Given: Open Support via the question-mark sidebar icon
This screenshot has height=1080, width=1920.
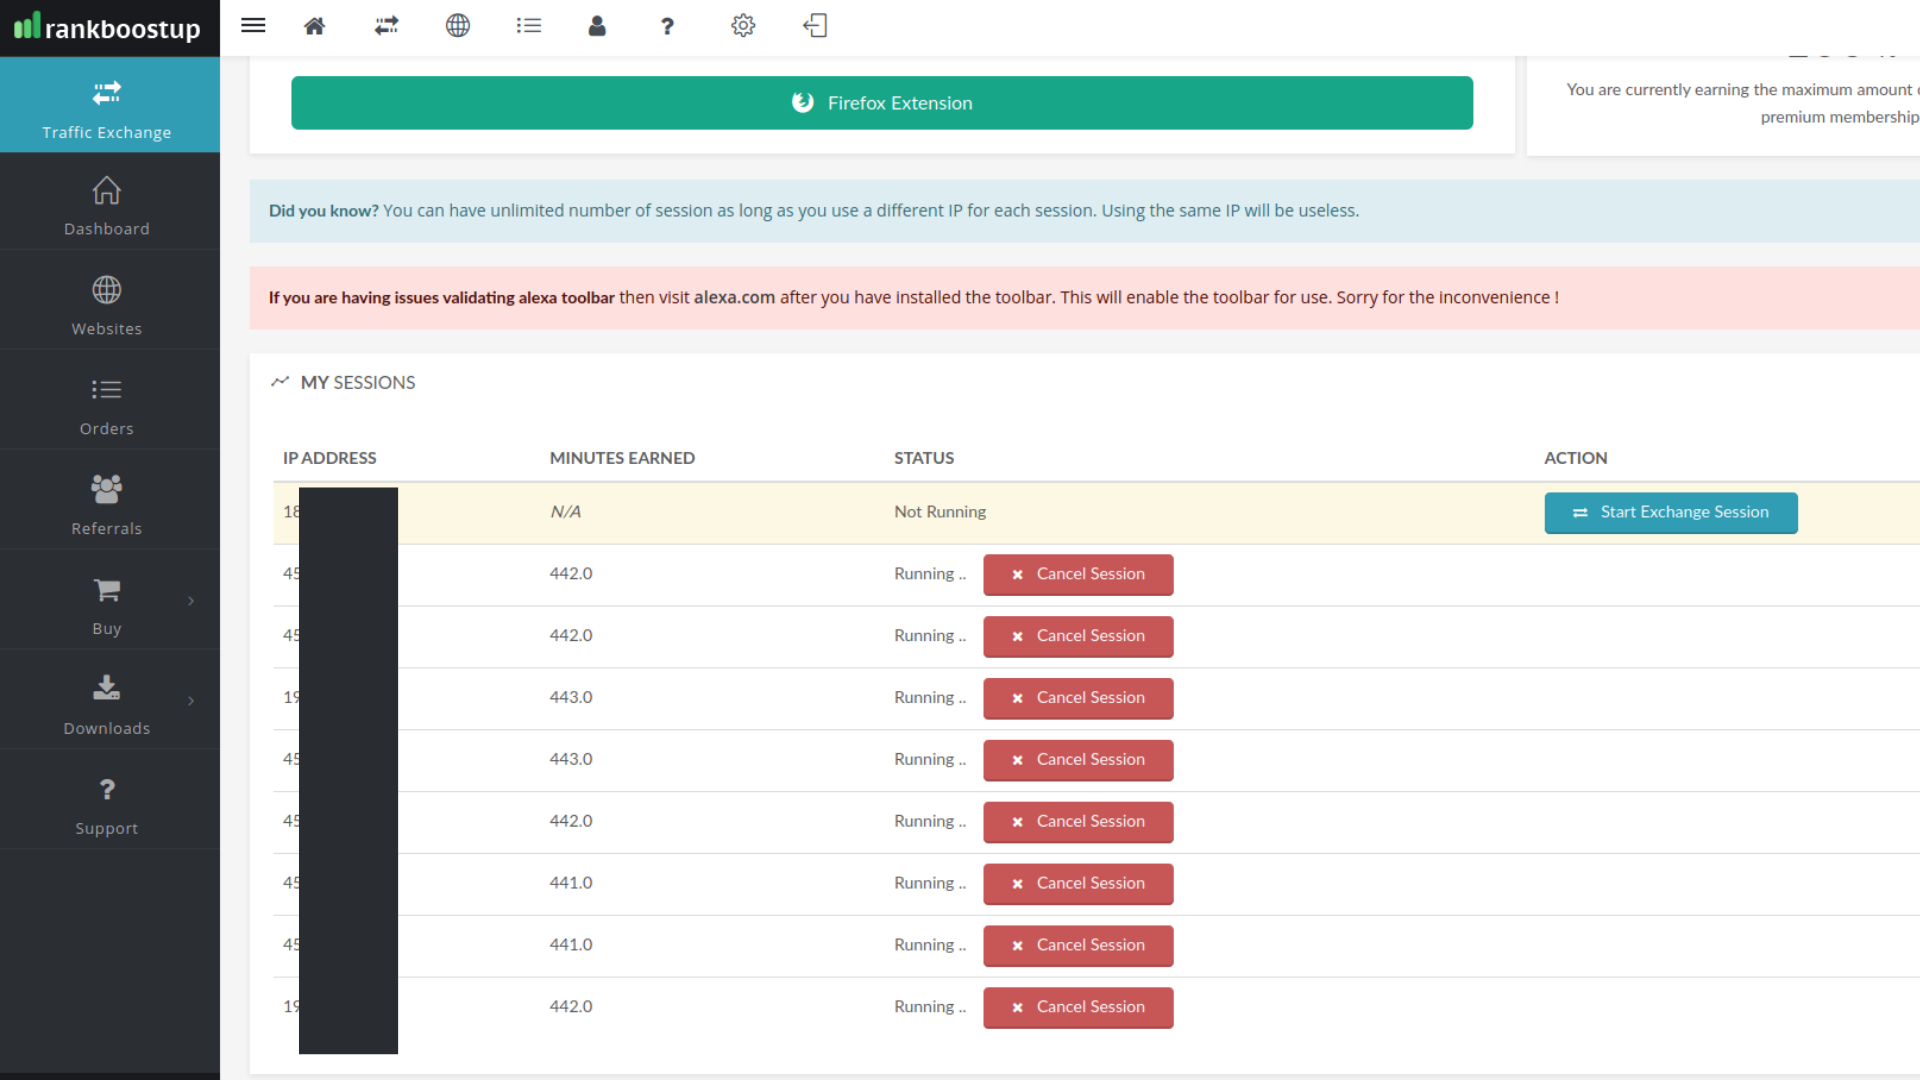Looking at the screenshot, I should coord(106,789).
